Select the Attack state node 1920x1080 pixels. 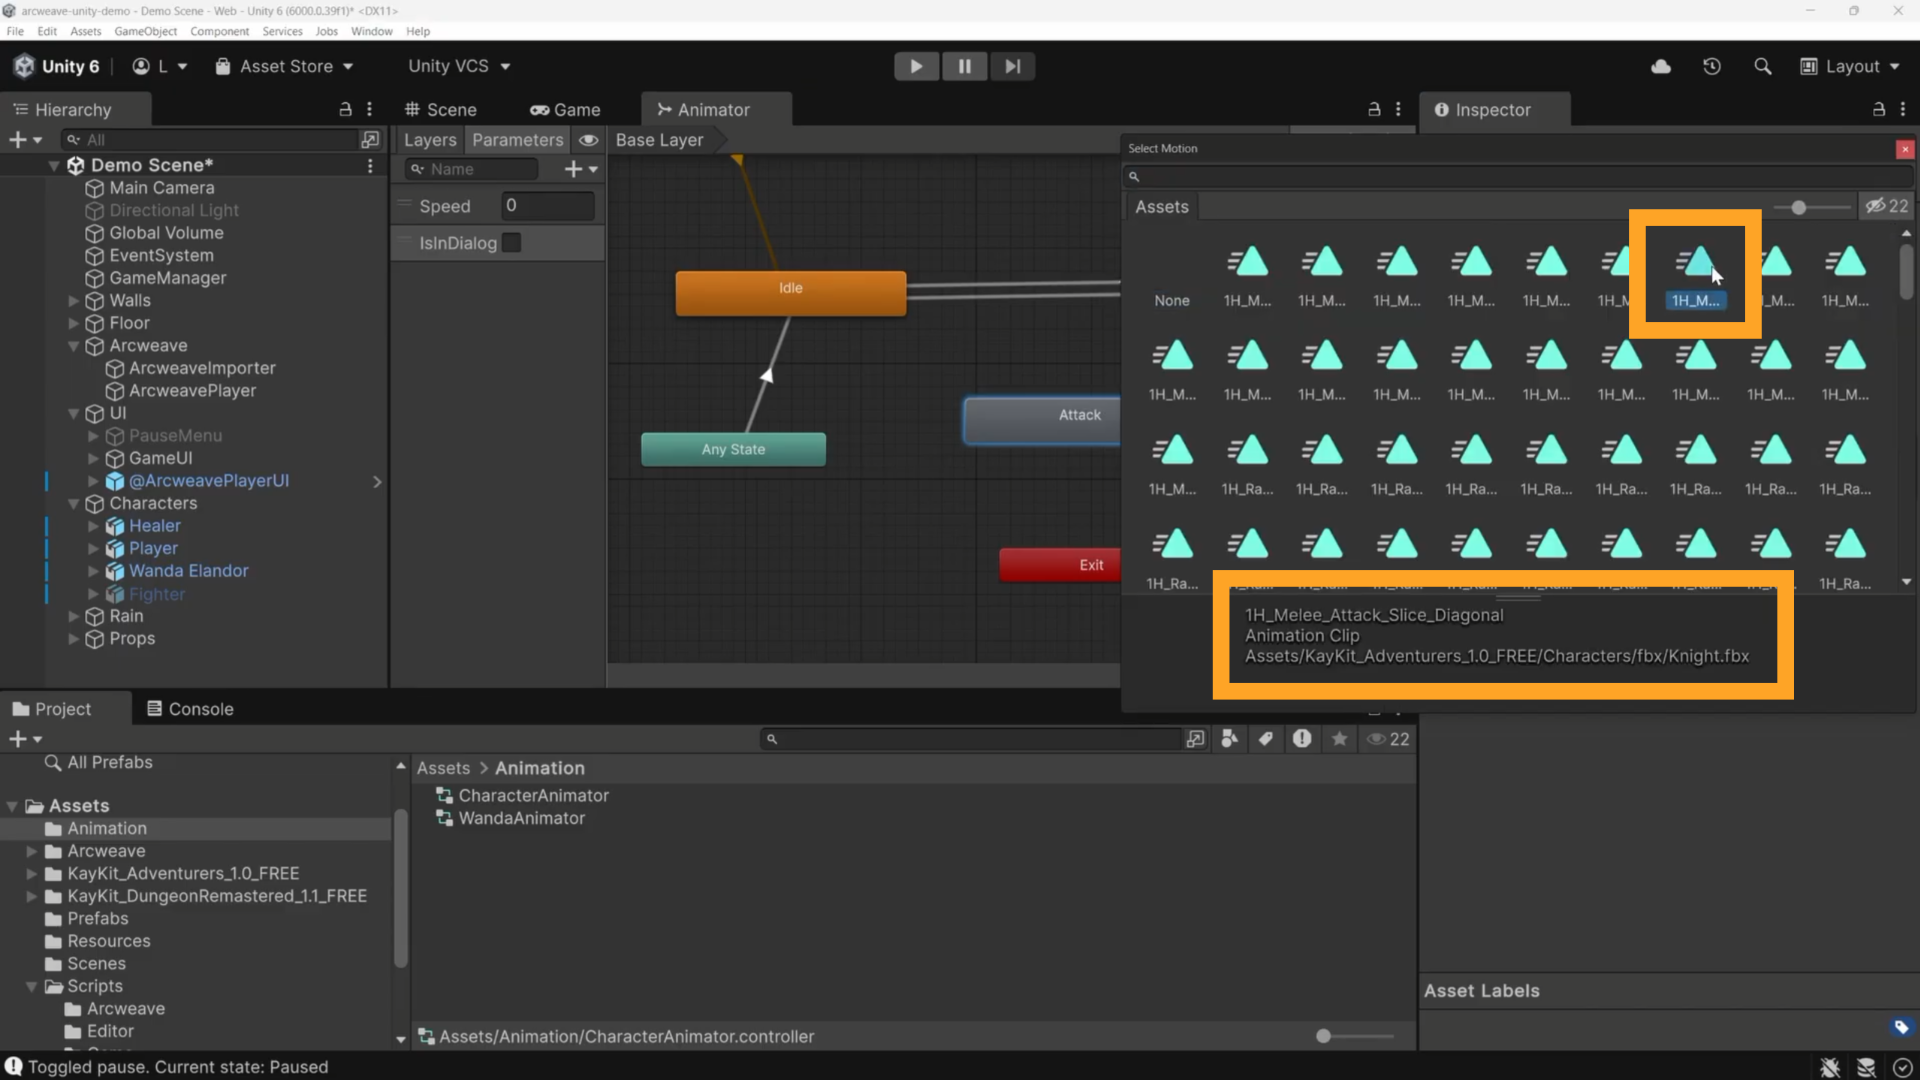(x=1042, y=420)
